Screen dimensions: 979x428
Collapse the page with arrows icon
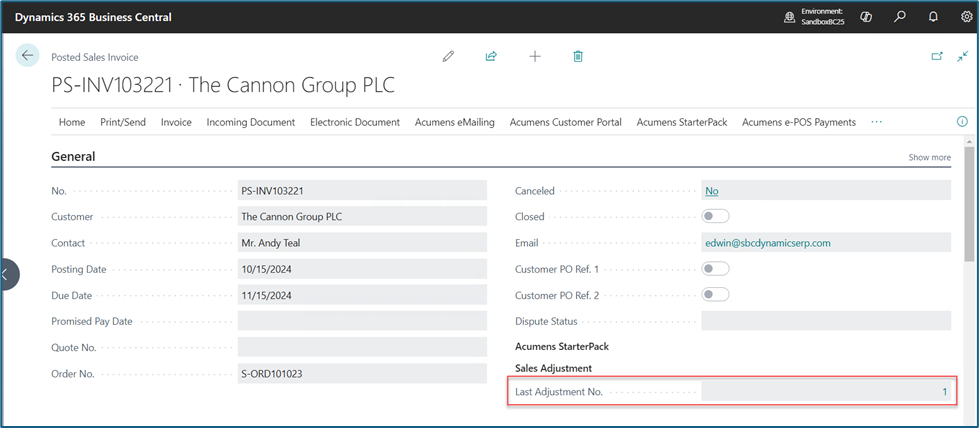point(962,56)
